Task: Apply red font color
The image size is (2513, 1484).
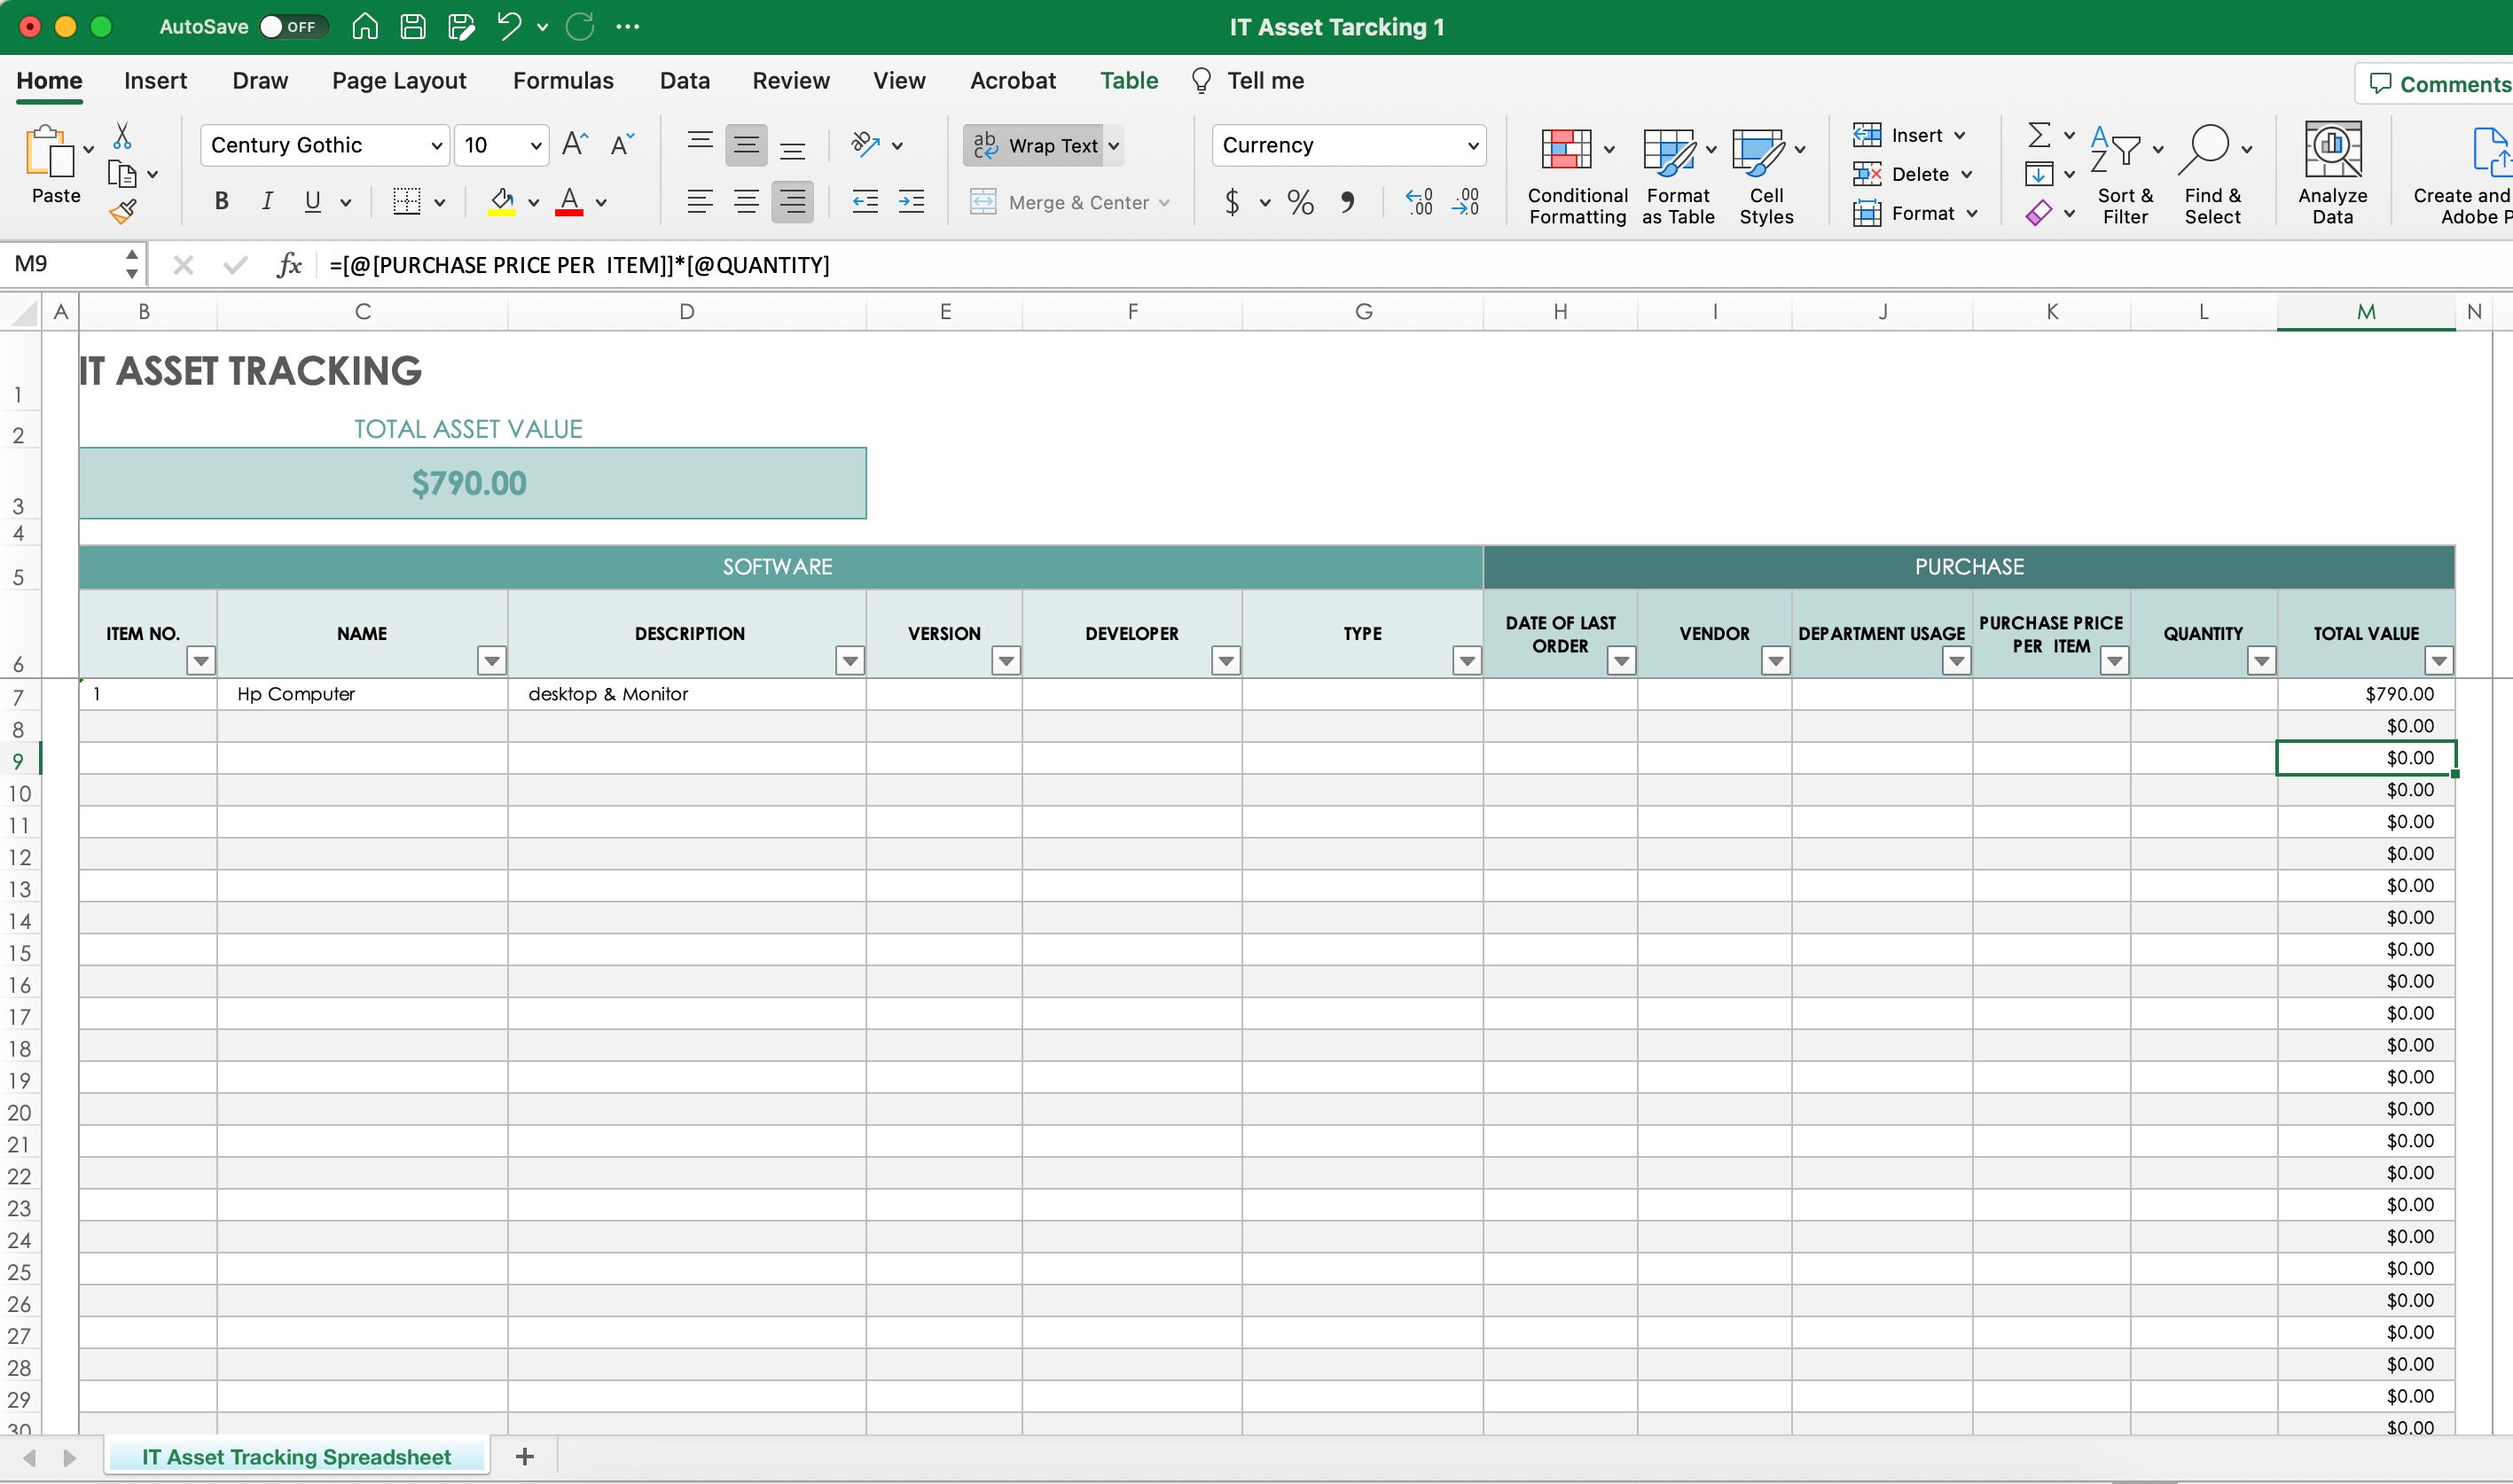Action: click(x=569, y=202)
